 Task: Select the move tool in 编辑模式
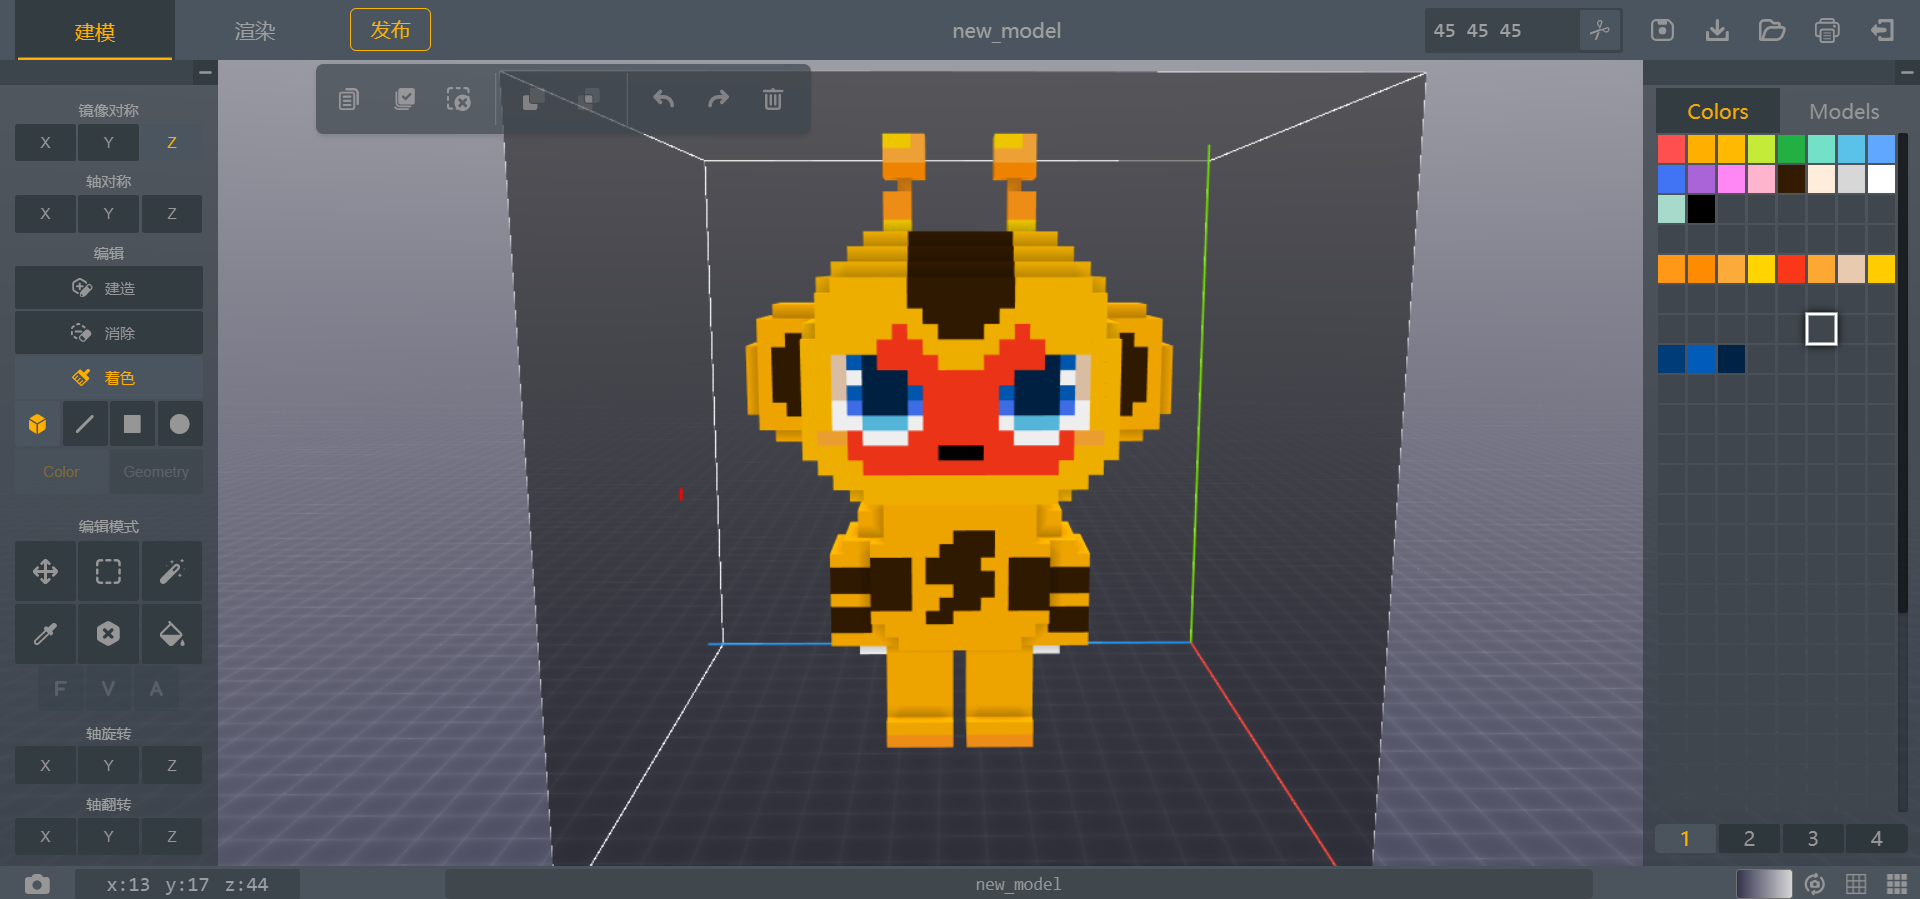(45, 571)
